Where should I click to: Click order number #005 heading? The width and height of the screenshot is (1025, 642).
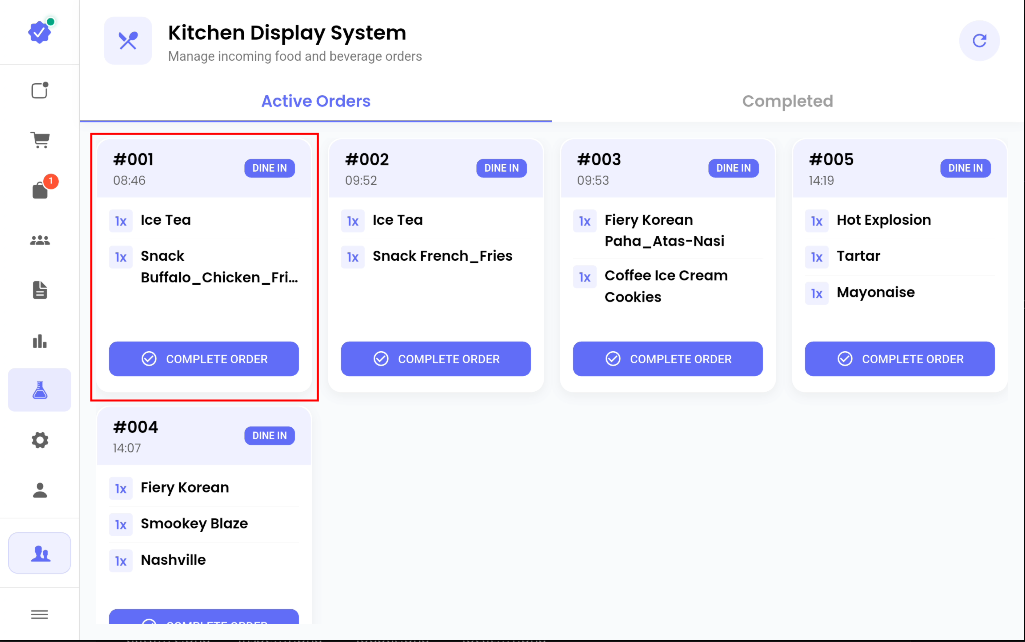[831, 160]
